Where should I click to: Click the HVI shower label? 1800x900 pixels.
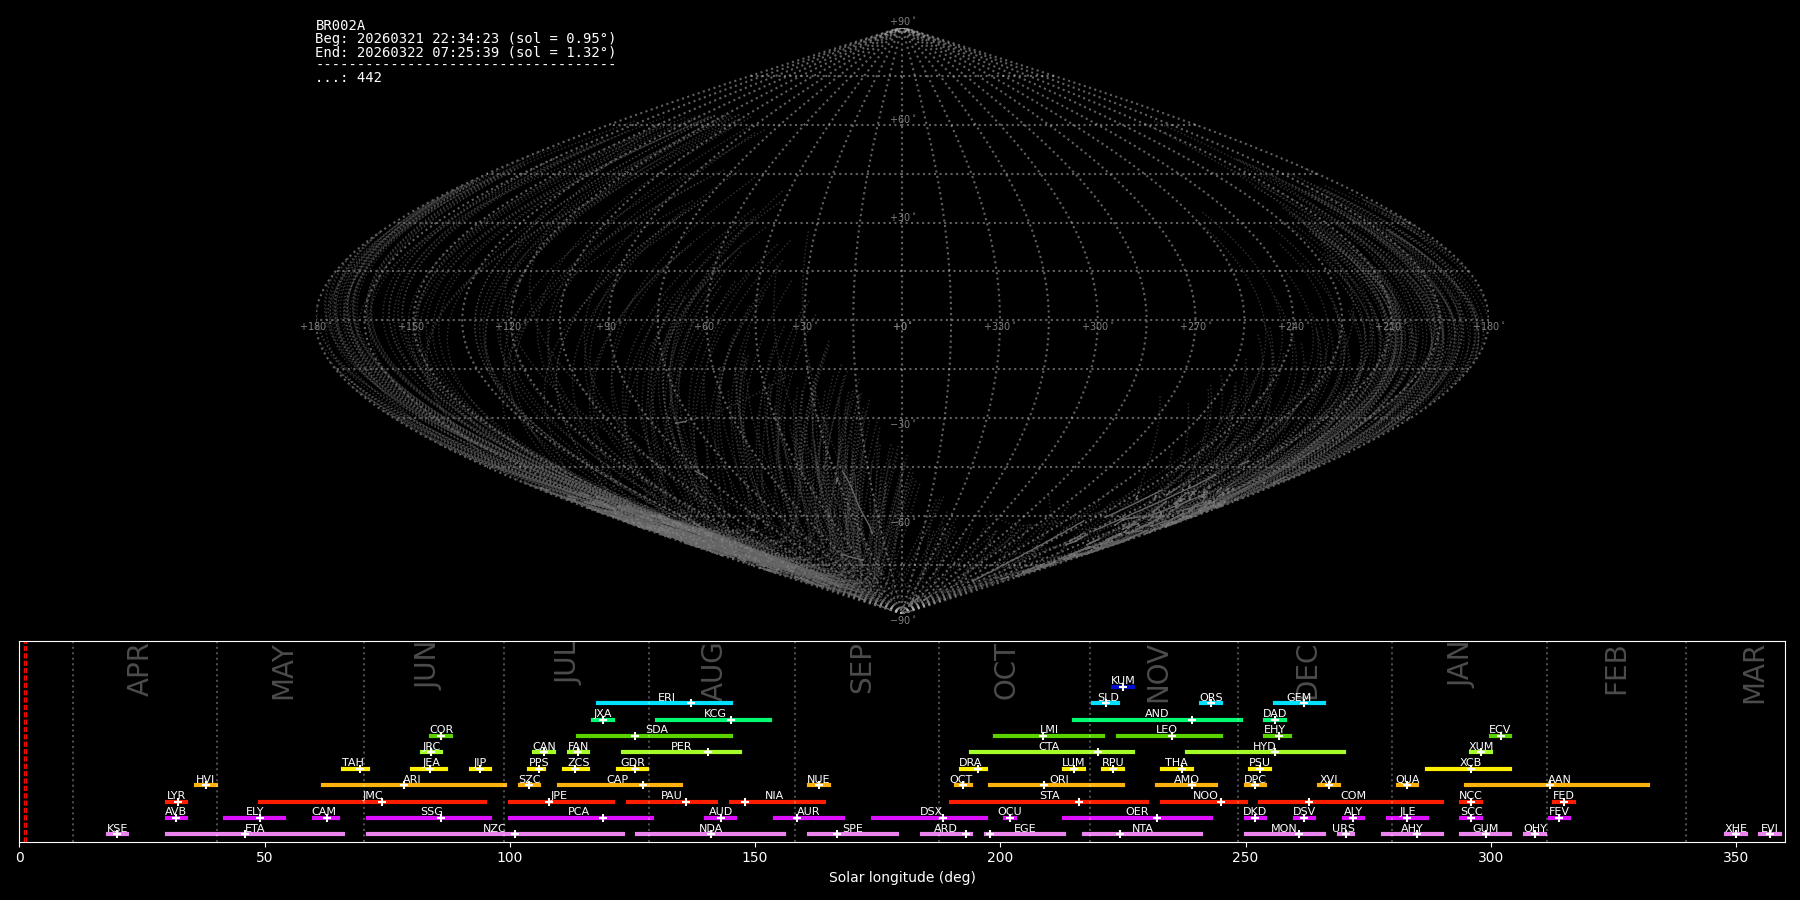205,780
